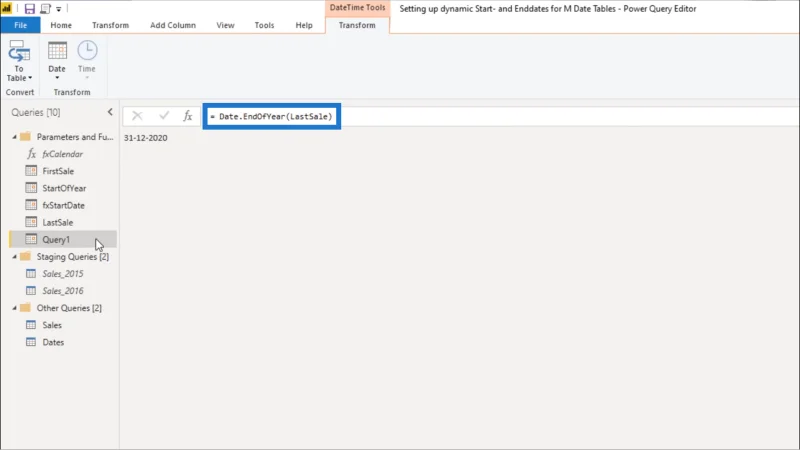This screenshot has width=800, height=450.
Task: Select the FirstSale query
Action: pos(58,171)
